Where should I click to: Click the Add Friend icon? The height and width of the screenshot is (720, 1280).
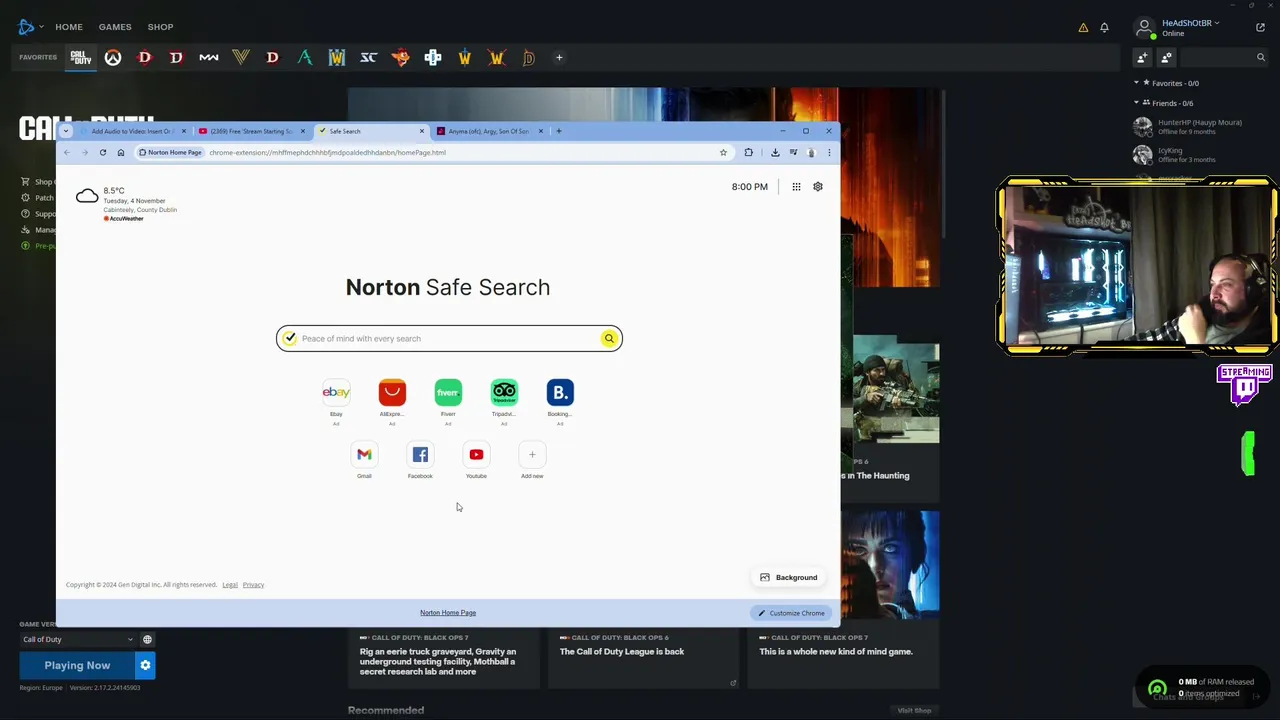pyautogui.click(x=1142, y=58)
